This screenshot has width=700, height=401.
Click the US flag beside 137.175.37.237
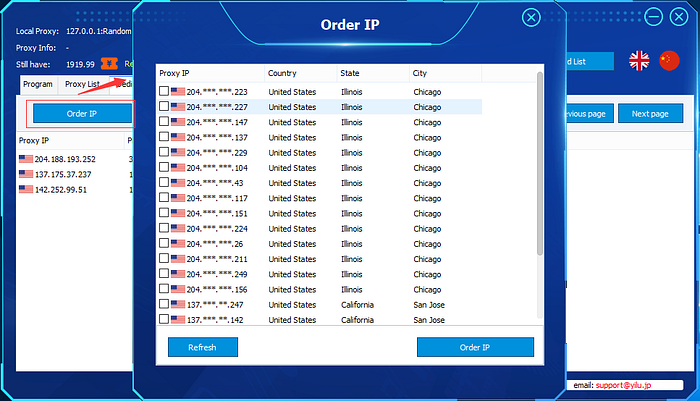pyautogui.click(x=26, y=174)
